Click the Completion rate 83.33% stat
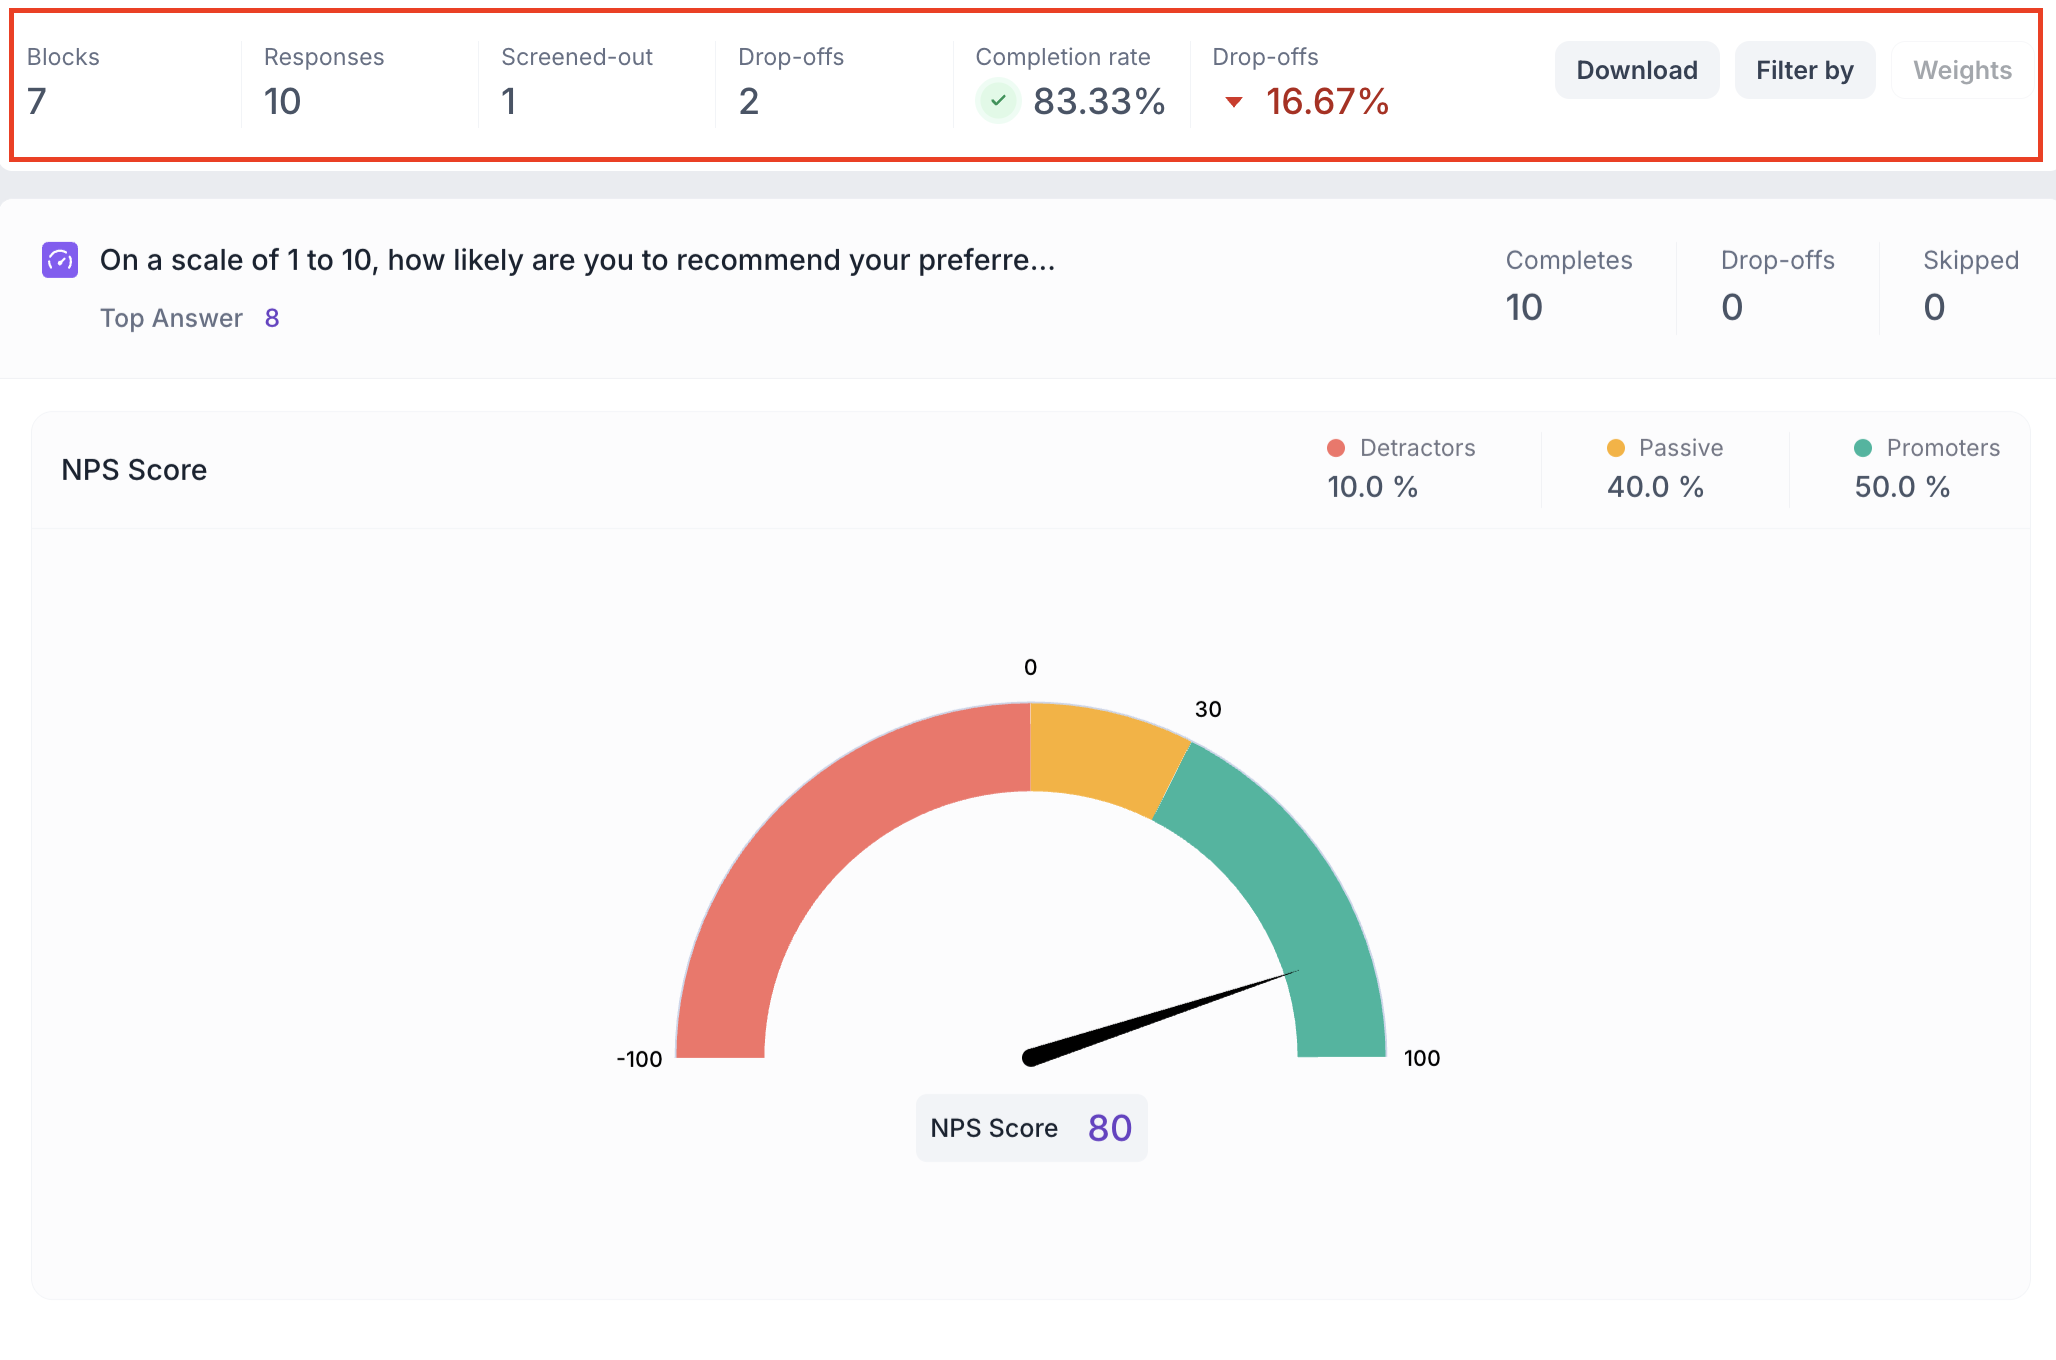The image size is (2056, 1360). point(1098,101)
